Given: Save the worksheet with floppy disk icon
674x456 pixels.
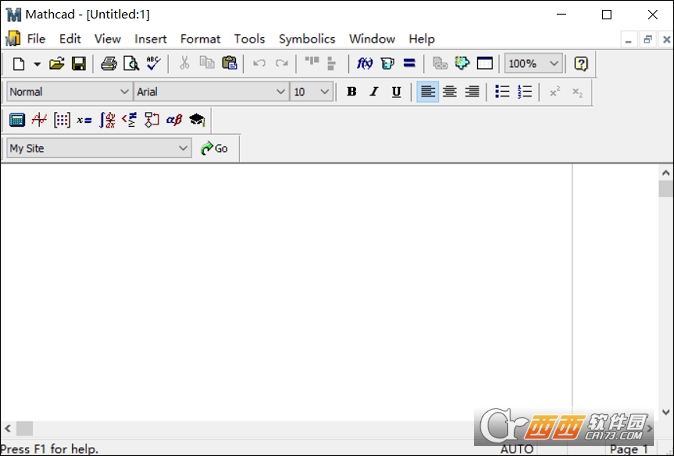Looking at the screenshot, I should [79, 64].
